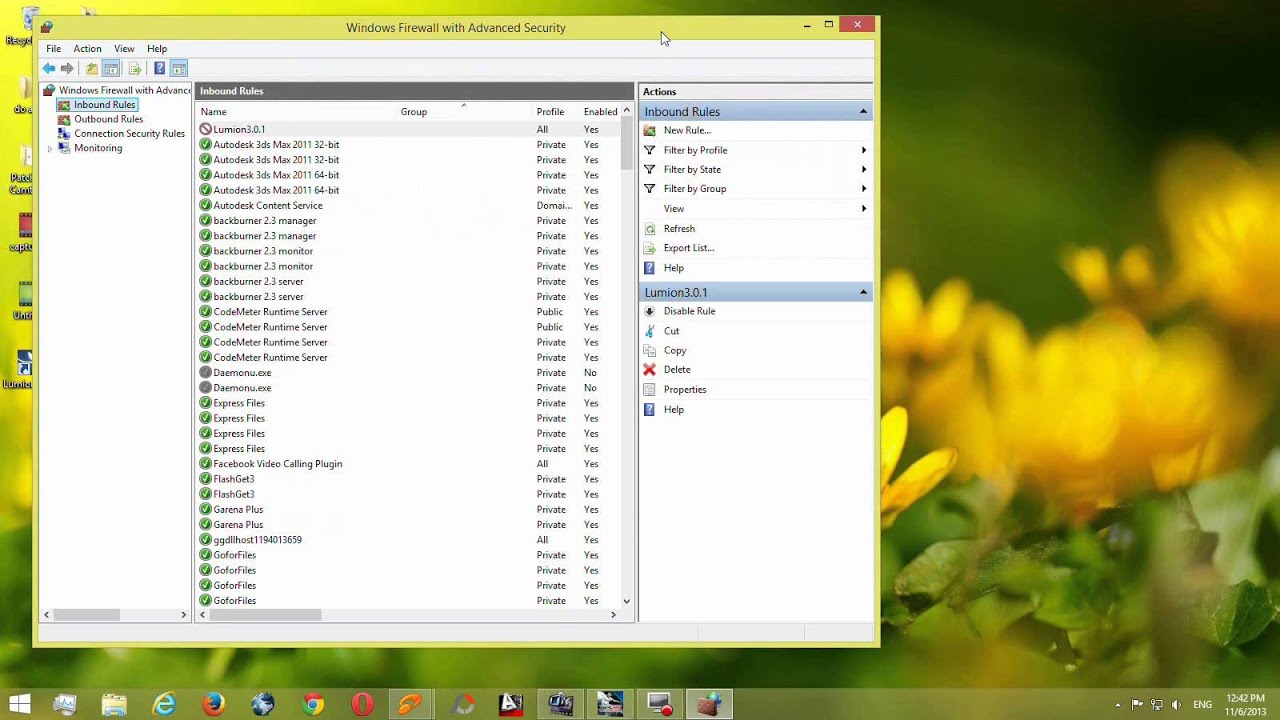
Task: Click the Refresh icon in Actions pane
Action: pyautogui.click(x=650, y=228)
